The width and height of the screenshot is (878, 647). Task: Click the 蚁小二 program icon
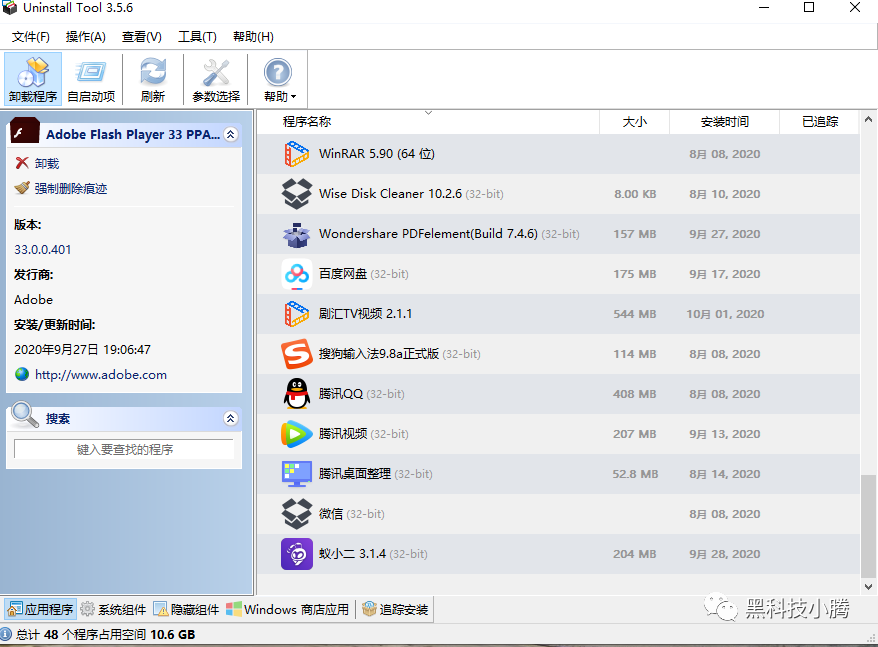point(296,554)
